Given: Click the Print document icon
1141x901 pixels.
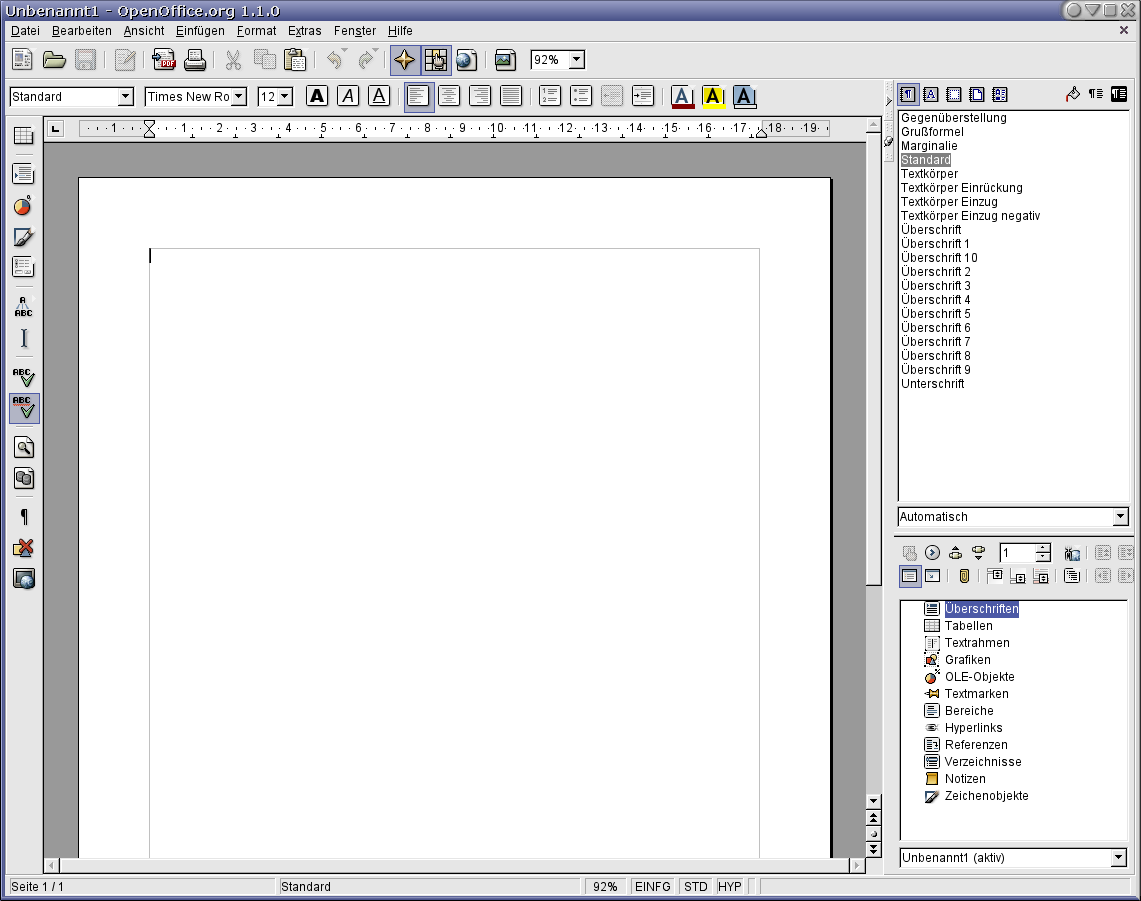Looking at the screenshot, I should (x=195, y=60).
